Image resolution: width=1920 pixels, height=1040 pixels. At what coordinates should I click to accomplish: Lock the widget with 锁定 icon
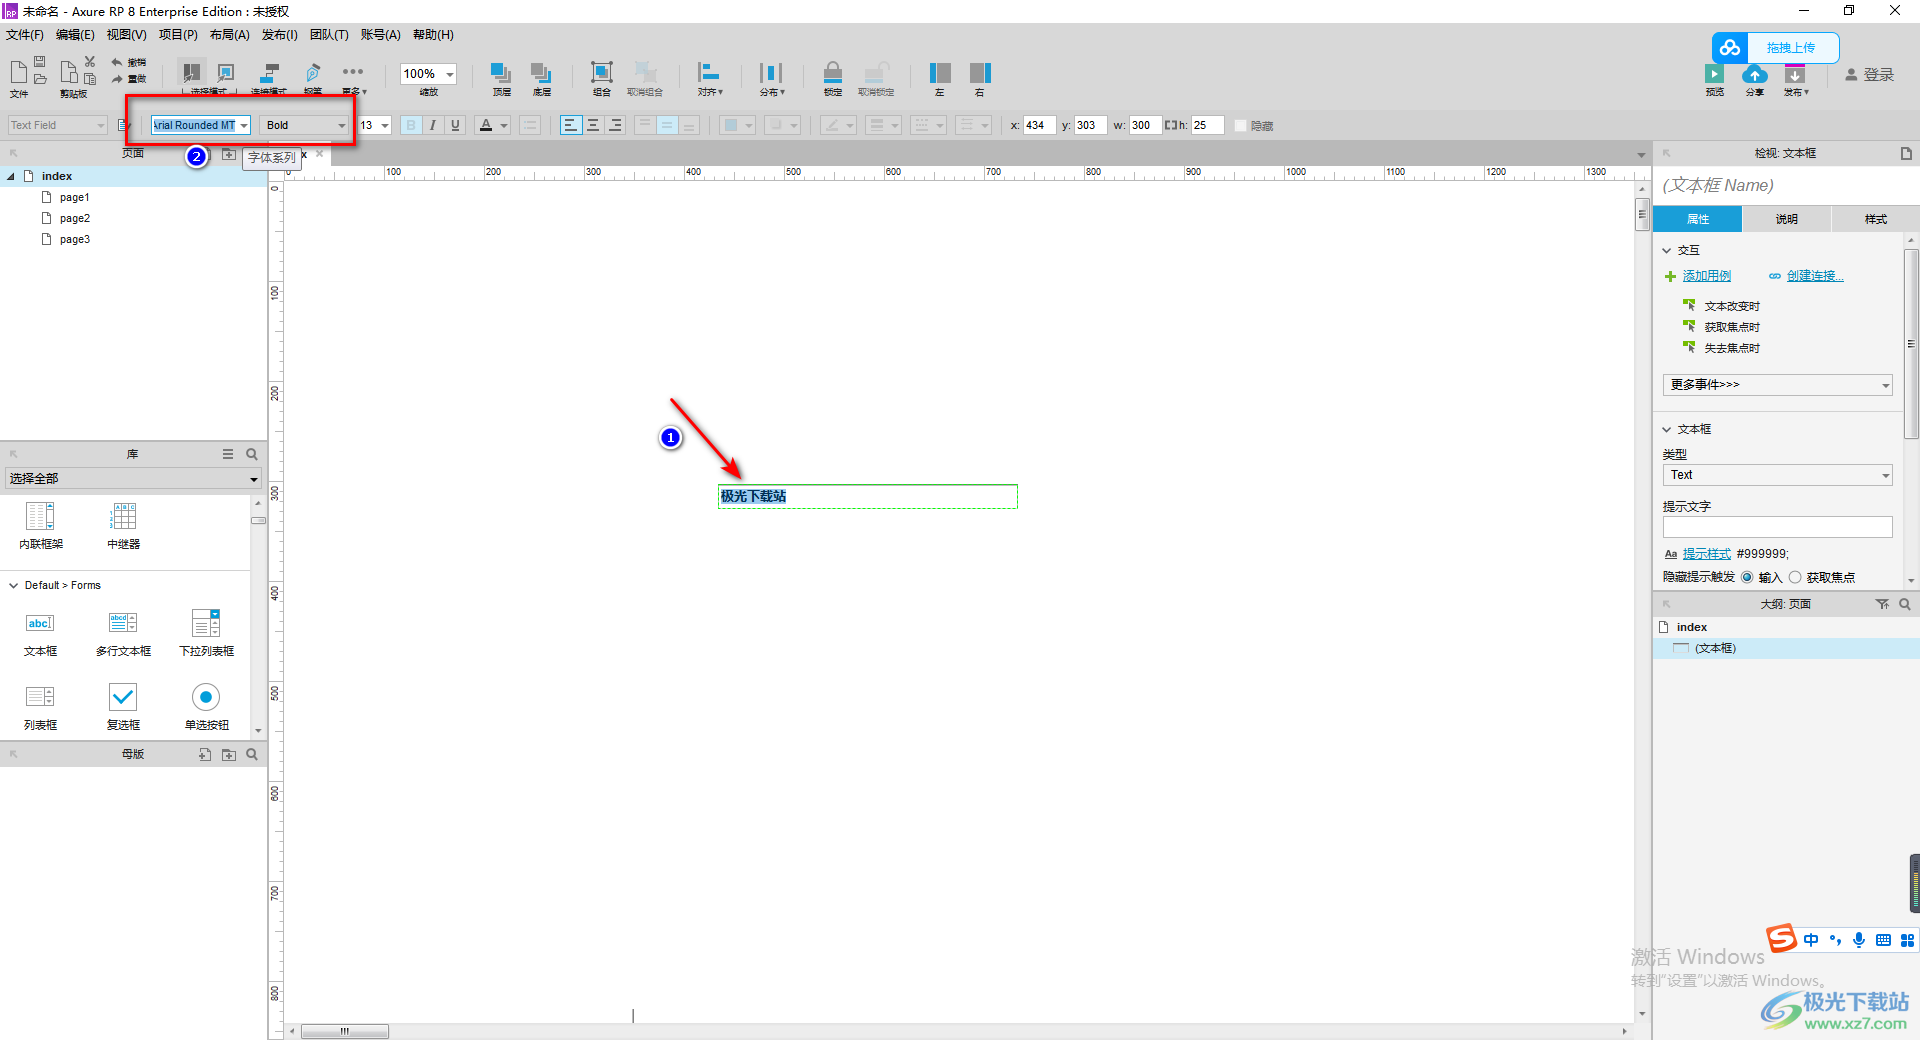833,72
